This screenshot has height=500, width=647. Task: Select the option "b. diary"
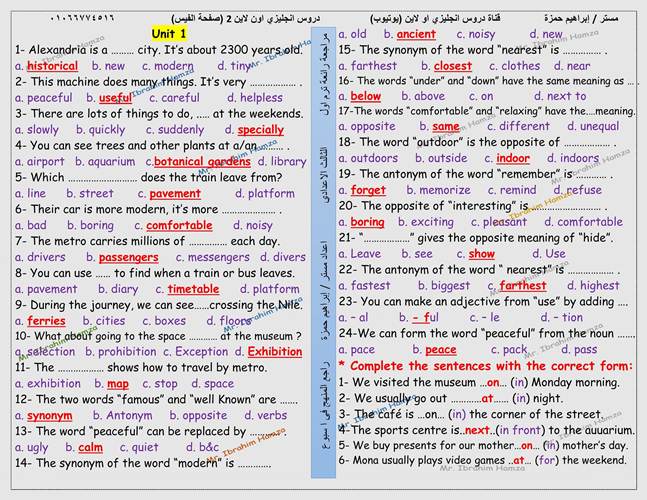point(118,289)
